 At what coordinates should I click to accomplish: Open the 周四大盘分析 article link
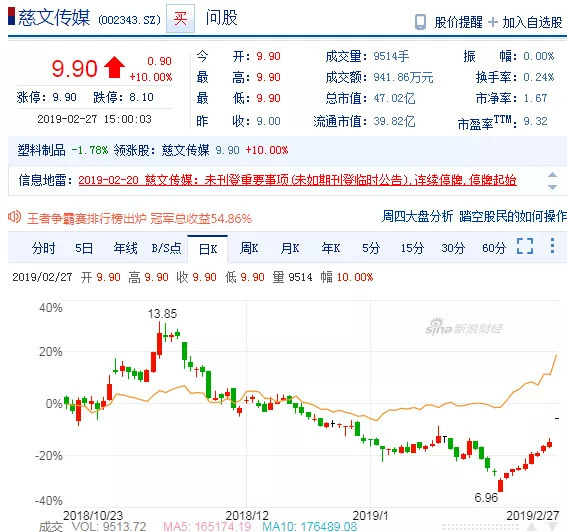(417, 217)
